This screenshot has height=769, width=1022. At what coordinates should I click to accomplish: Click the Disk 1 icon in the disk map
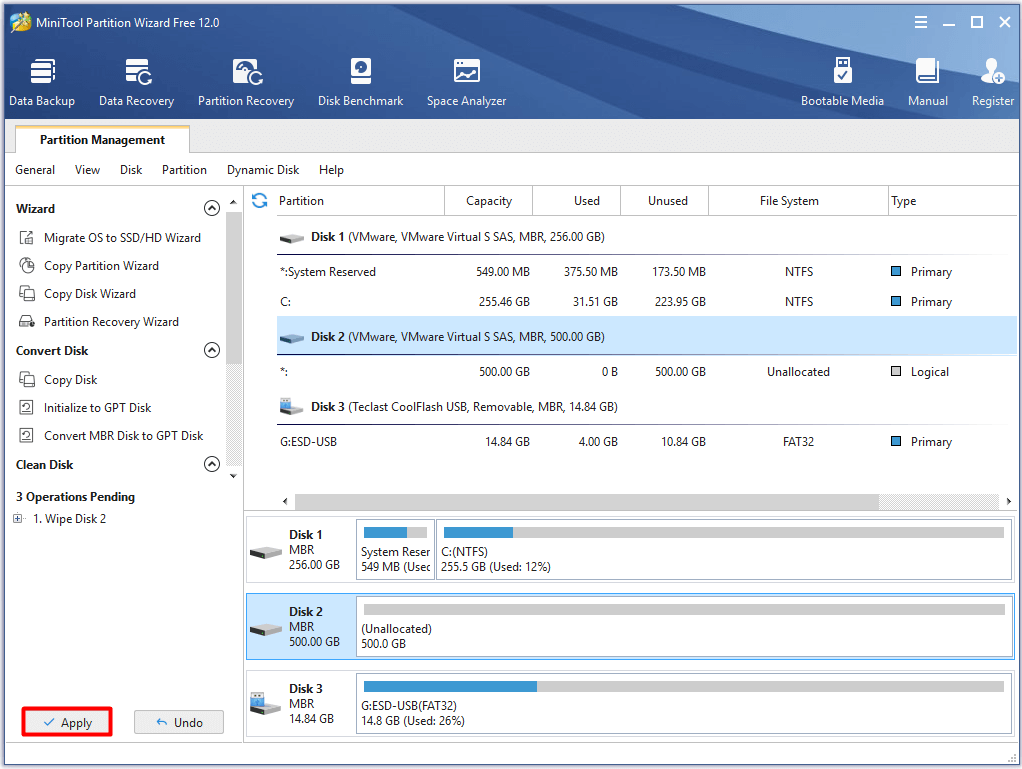coord(266,553)
